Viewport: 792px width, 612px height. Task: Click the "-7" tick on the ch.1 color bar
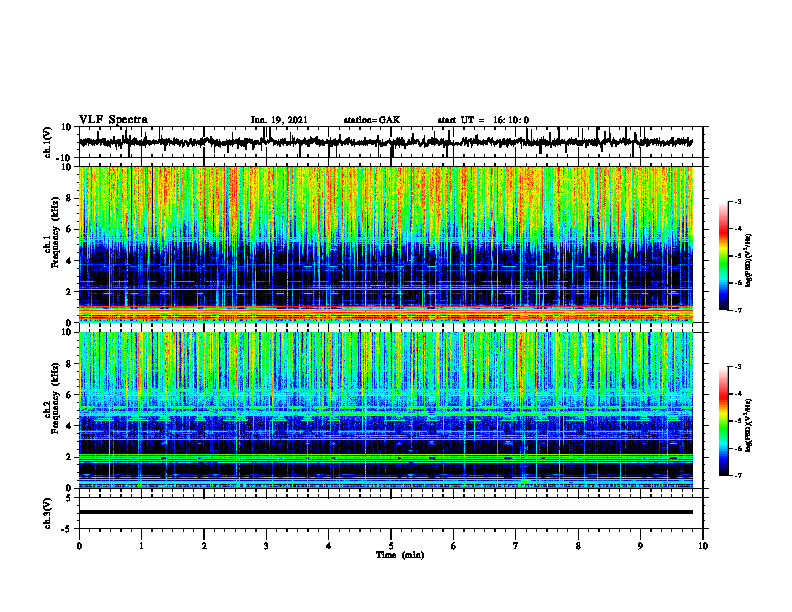tap(737, 310)
